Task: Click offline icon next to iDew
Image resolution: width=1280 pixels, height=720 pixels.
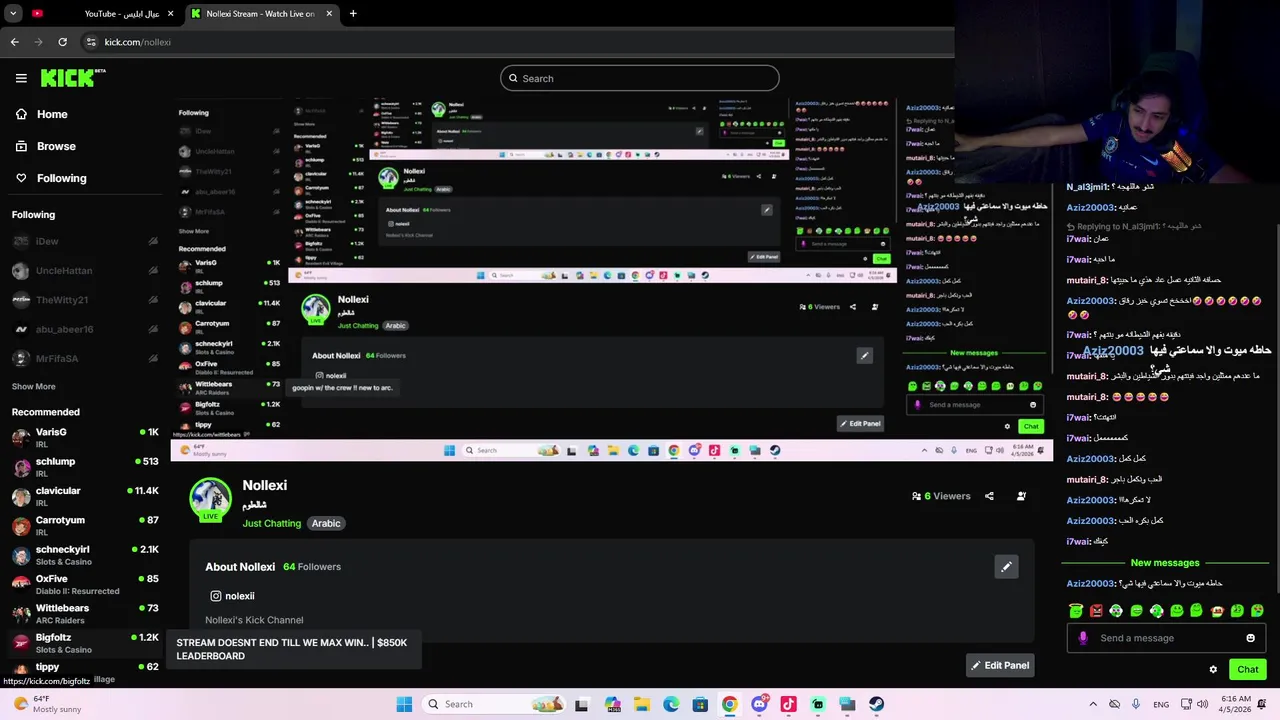Action: pyautogui.click(x=153, y=241)
